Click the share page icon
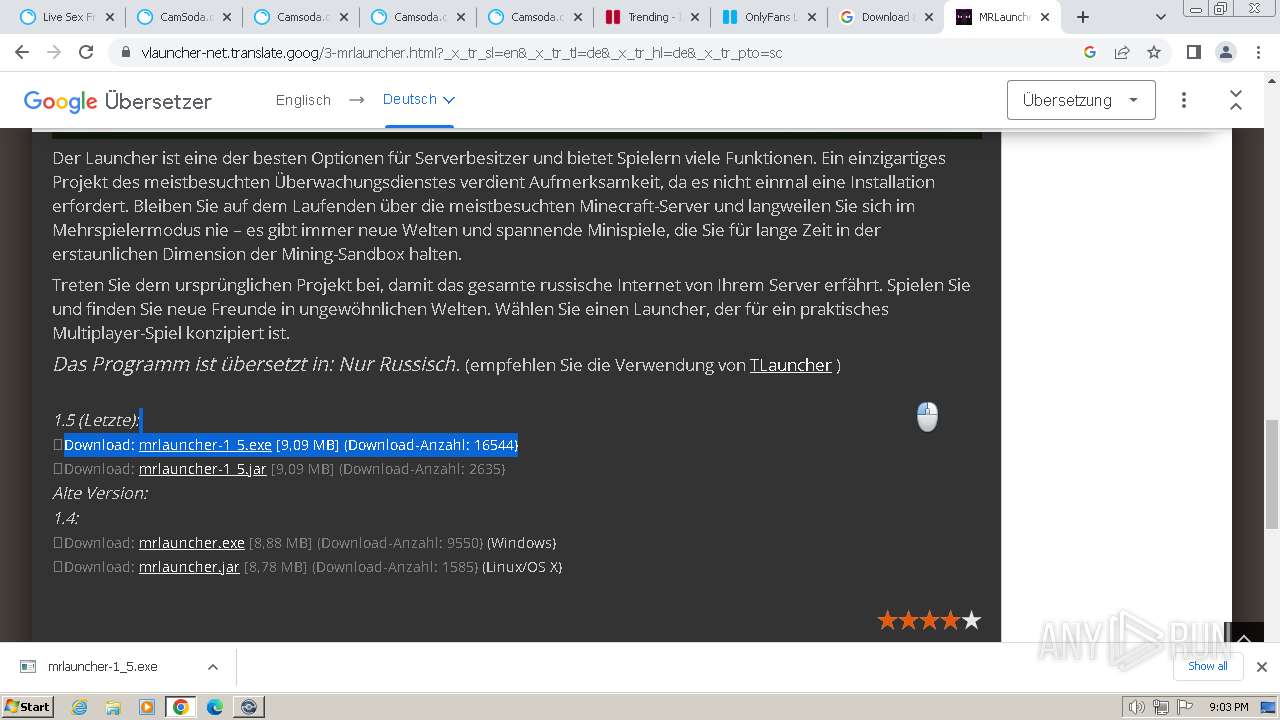The image size is (1280, 720). [x=1122, y=52]
